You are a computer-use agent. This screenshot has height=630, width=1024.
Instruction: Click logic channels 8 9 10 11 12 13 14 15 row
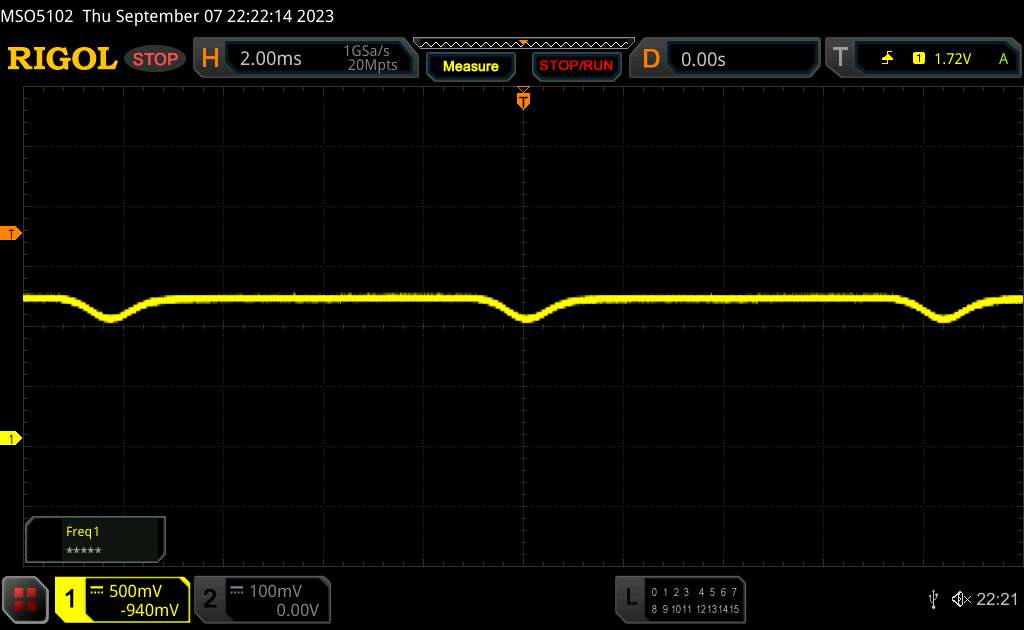tap(695, 608)
